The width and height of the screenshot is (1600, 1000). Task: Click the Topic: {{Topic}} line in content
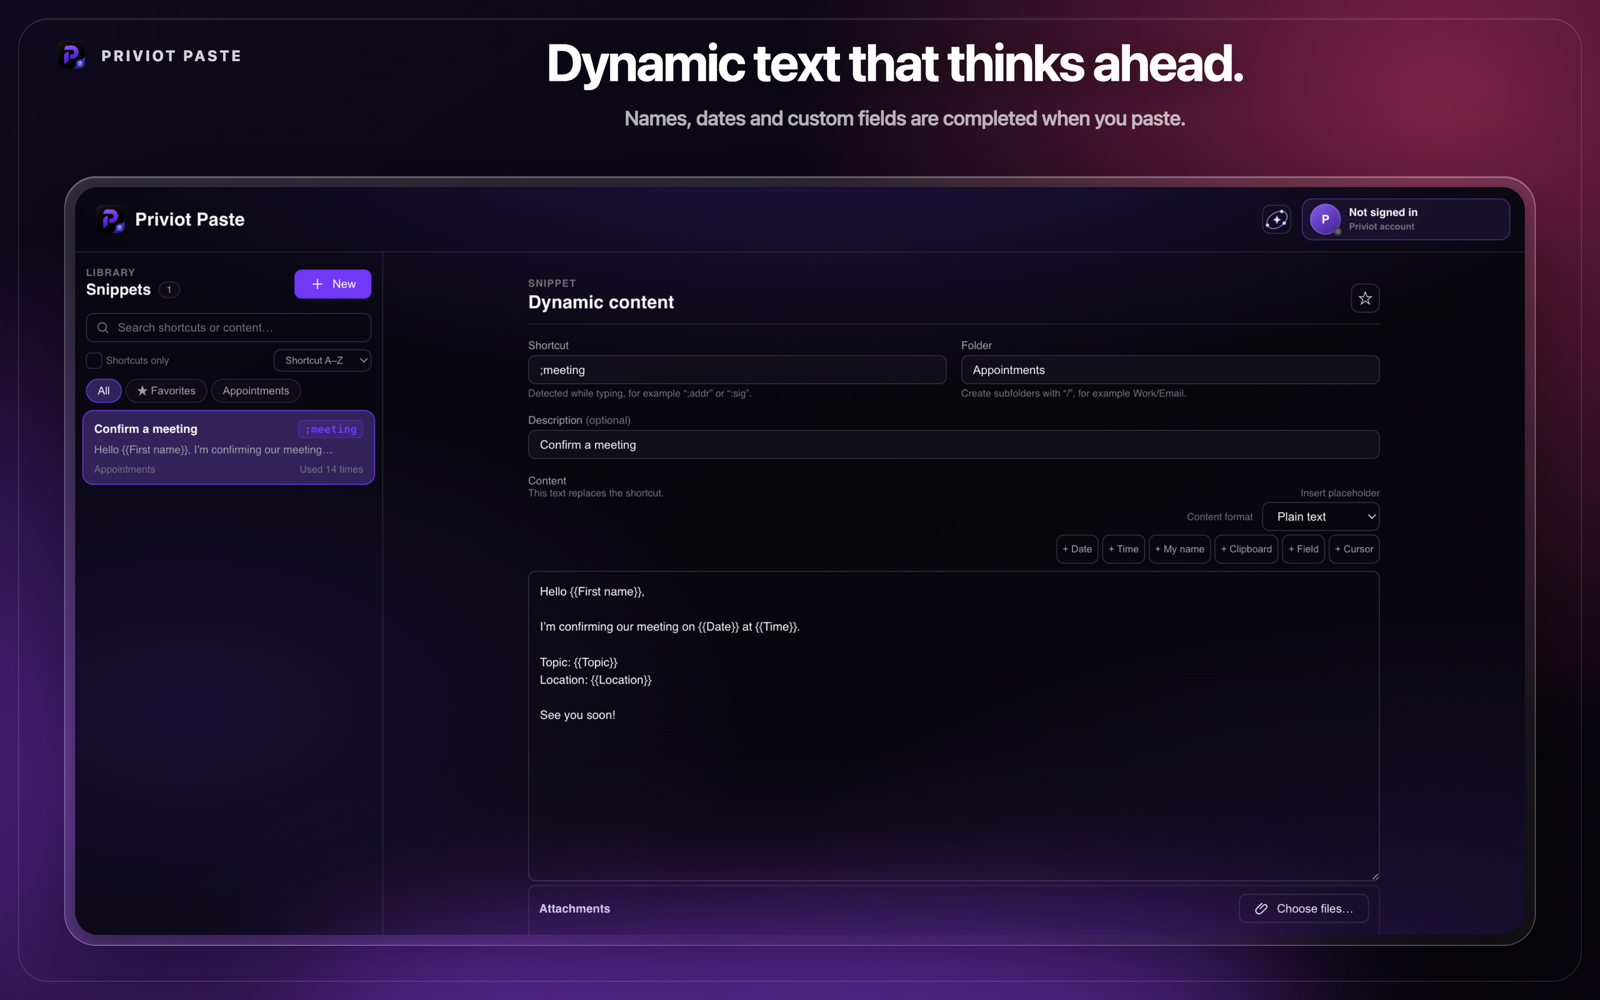pos(579,663)
